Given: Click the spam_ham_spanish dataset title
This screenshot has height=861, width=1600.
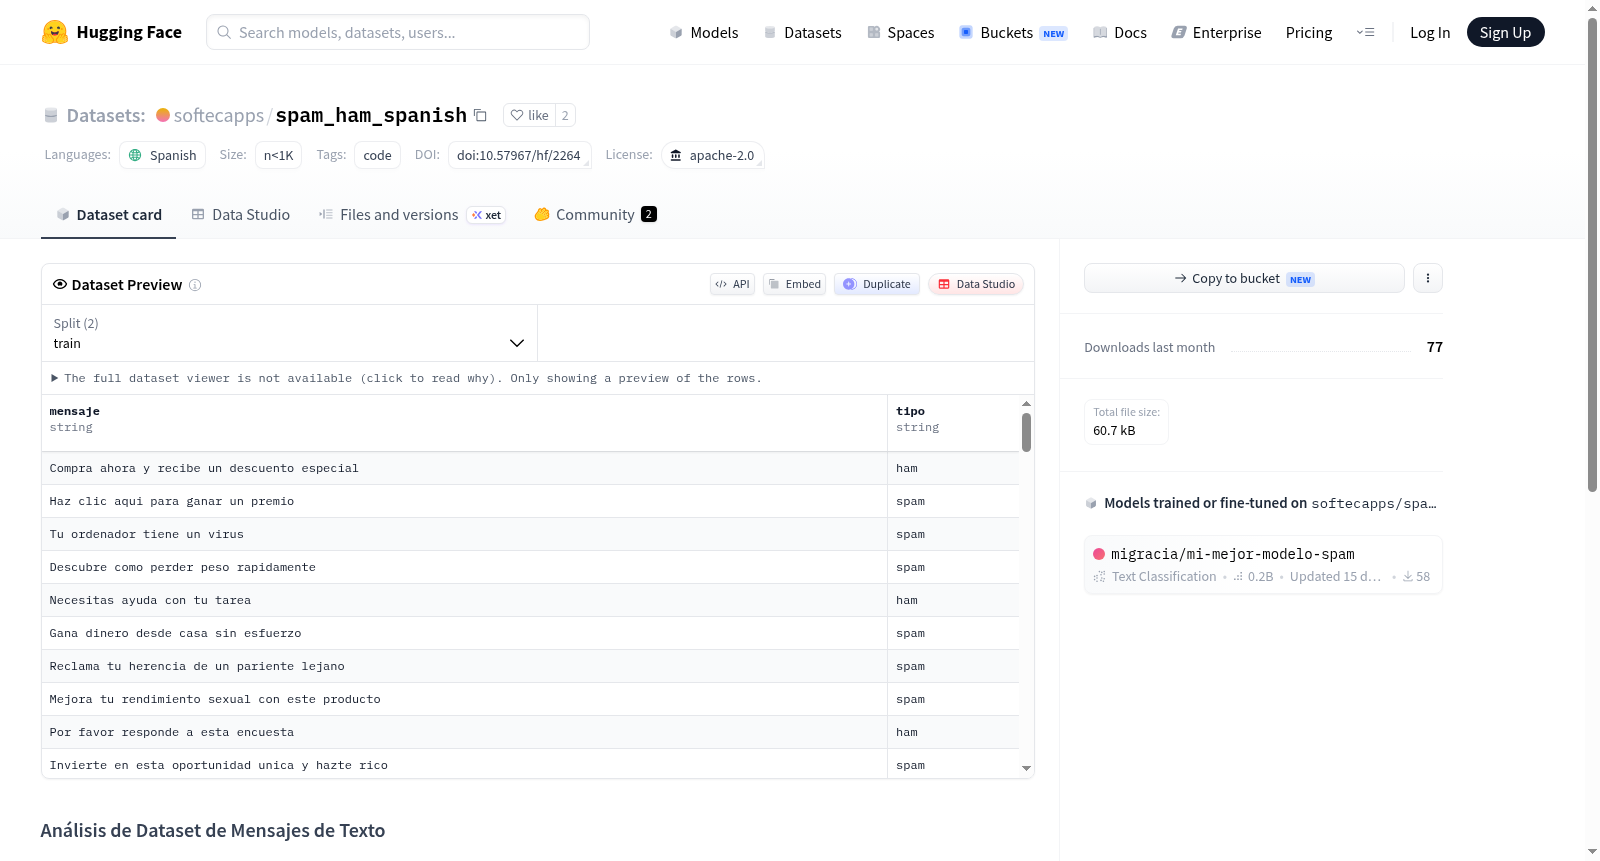Looking at the screenshot, I should click(x=371, y=115).
